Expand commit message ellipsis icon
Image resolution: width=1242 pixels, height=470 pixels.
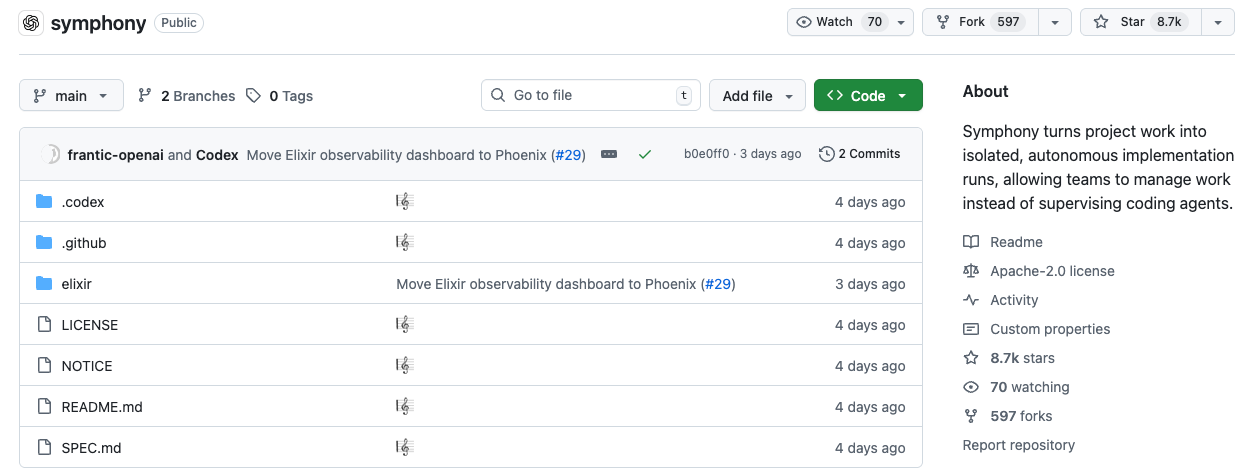coord(609,154)
